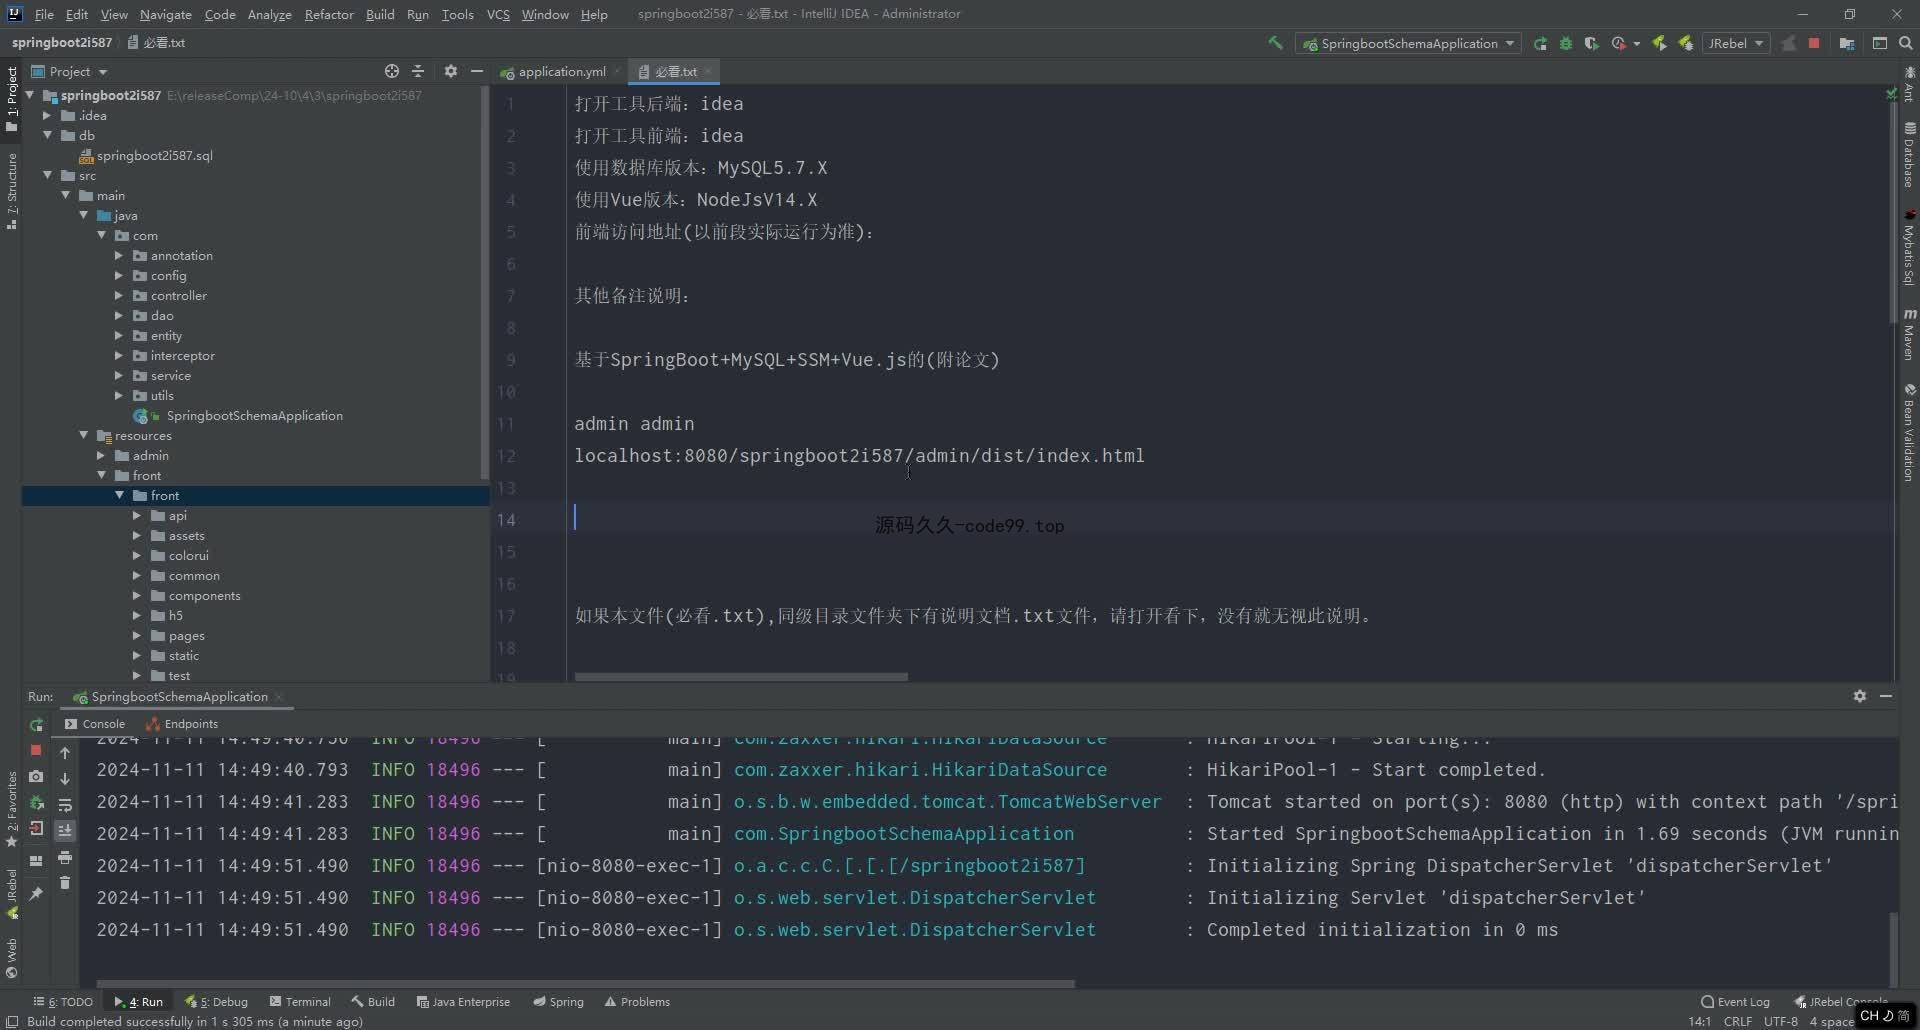
Task: Toggle the Maven tool window
Action: [1909, 333]
